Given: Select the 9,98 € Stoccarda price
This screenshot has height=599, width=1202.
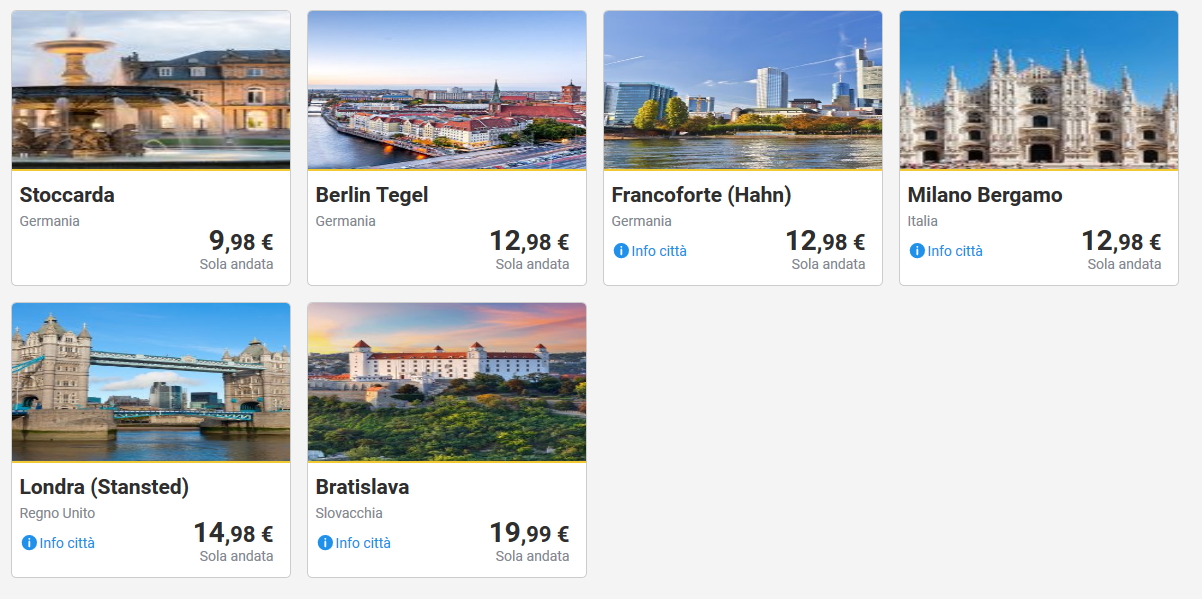Looking at the screenshot, I should coord(240,241).
